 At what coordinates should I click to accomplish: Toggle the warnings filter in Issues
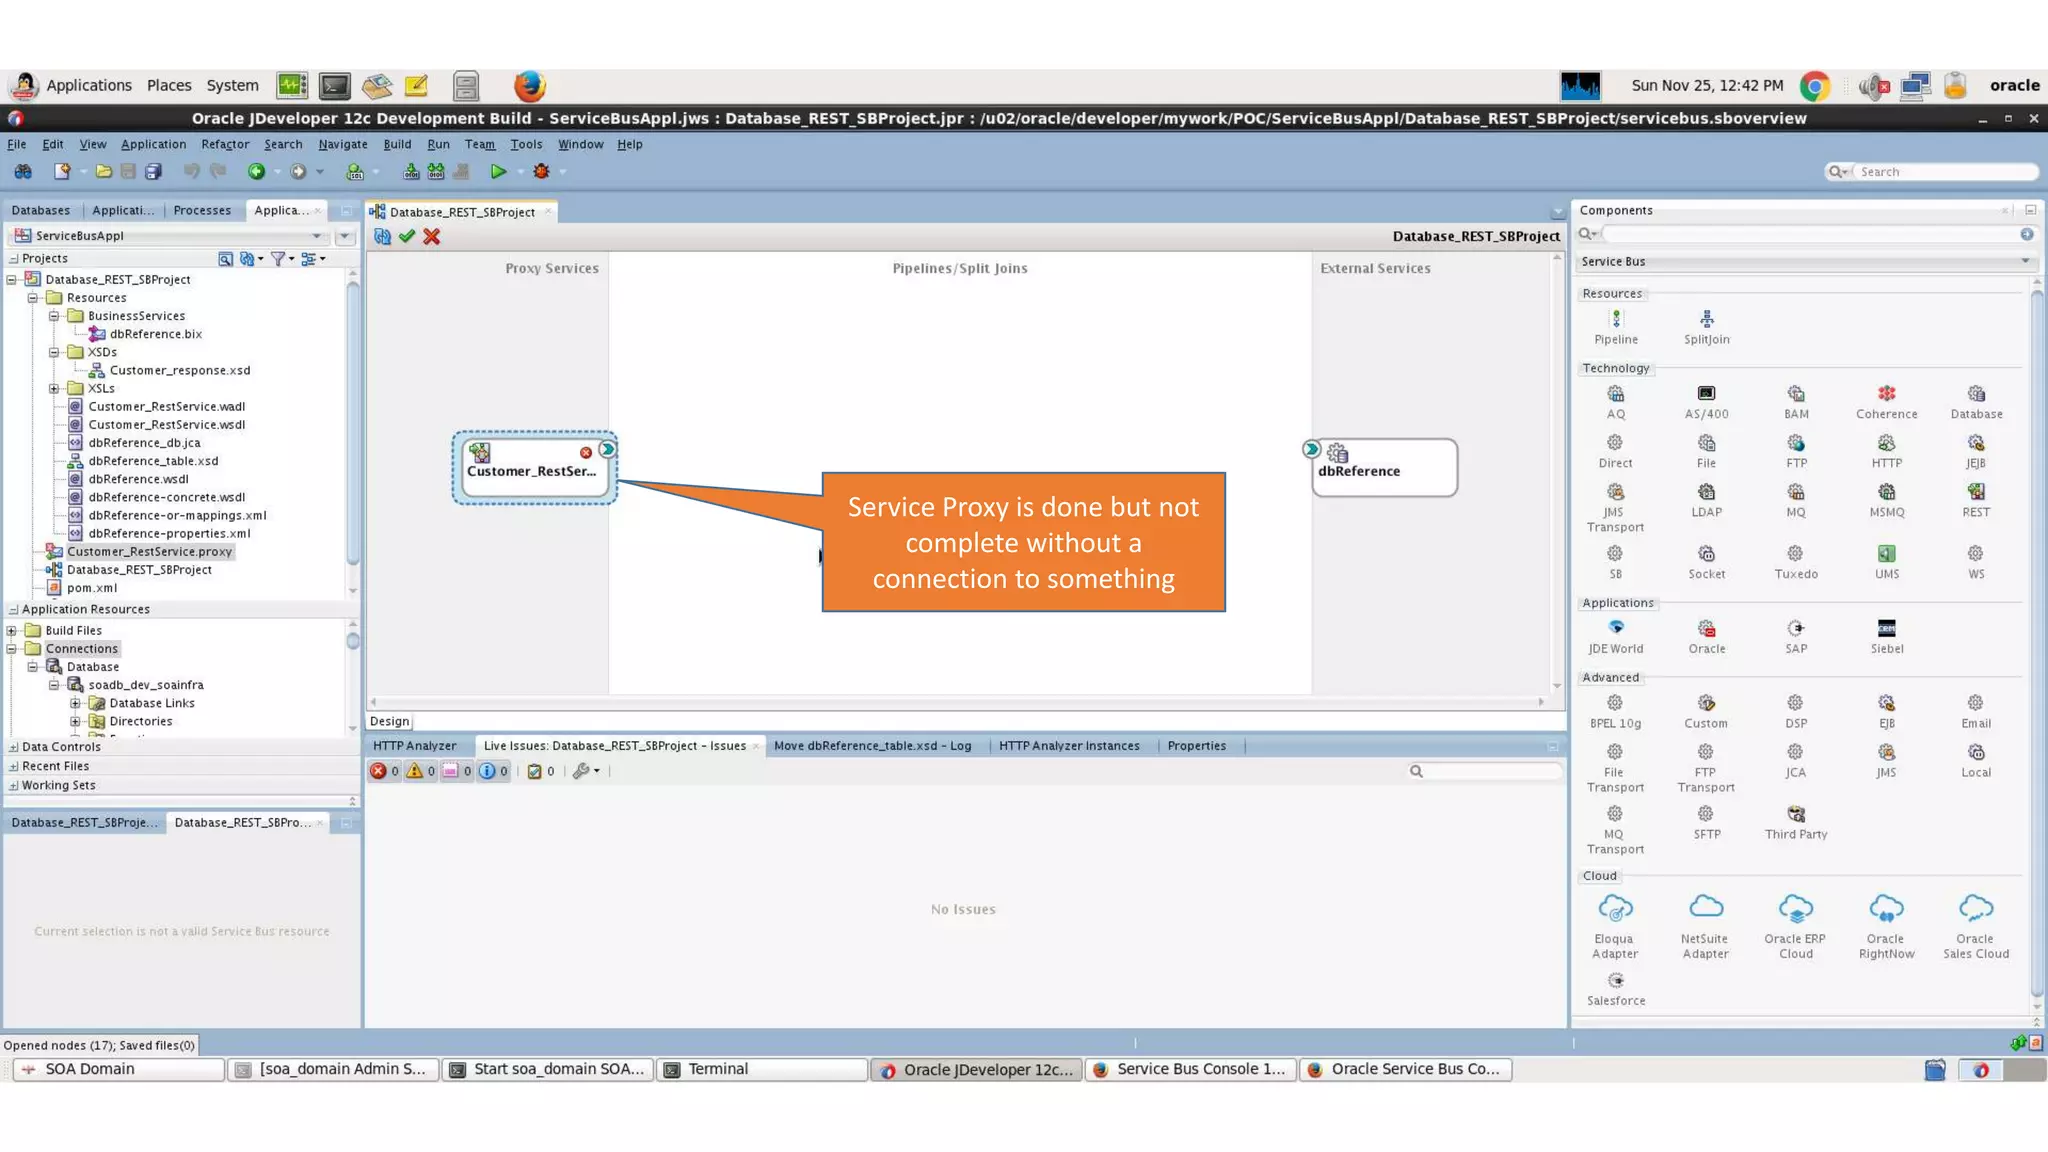[421, 771]
